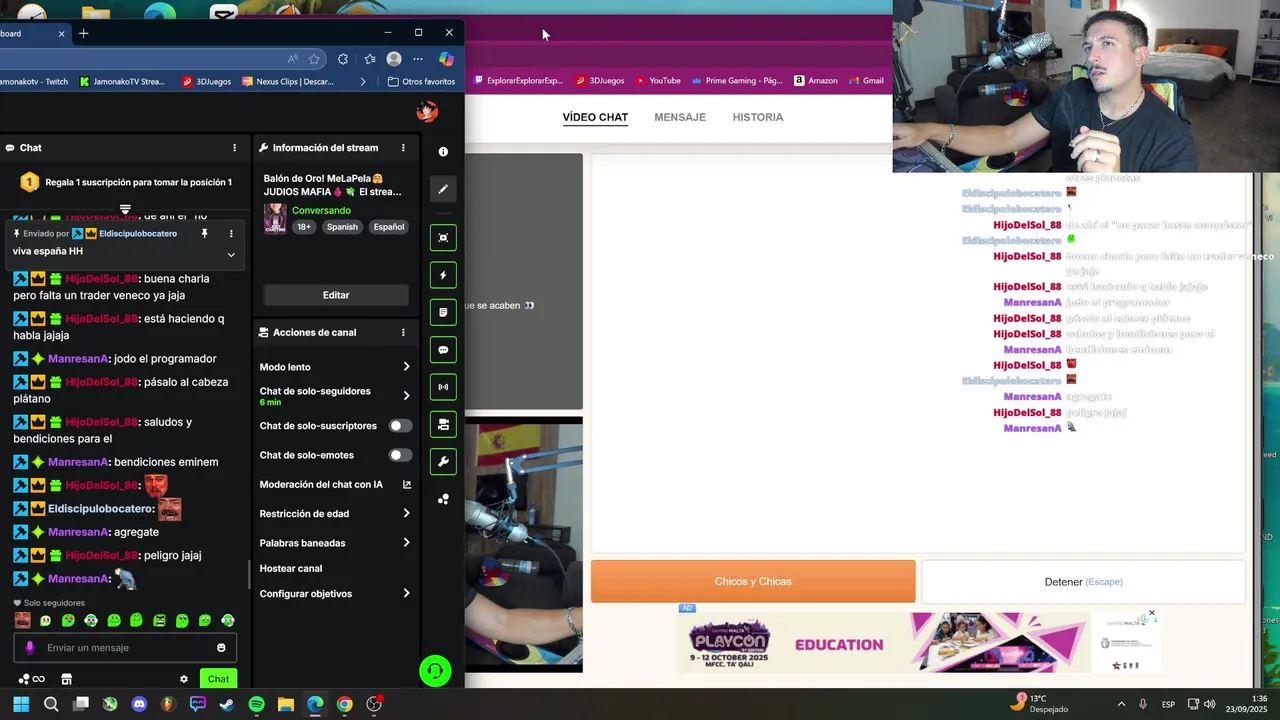
Task: Open the wrench tools icon in sidebar
Action: coord(443,461)
